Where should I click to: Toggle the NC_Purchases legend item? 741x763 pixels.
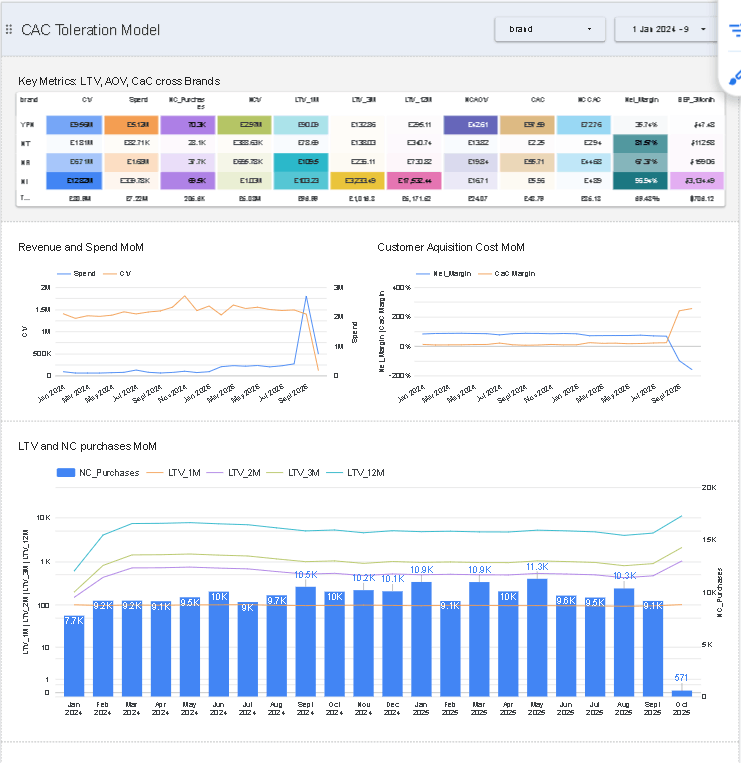[98, 472]
